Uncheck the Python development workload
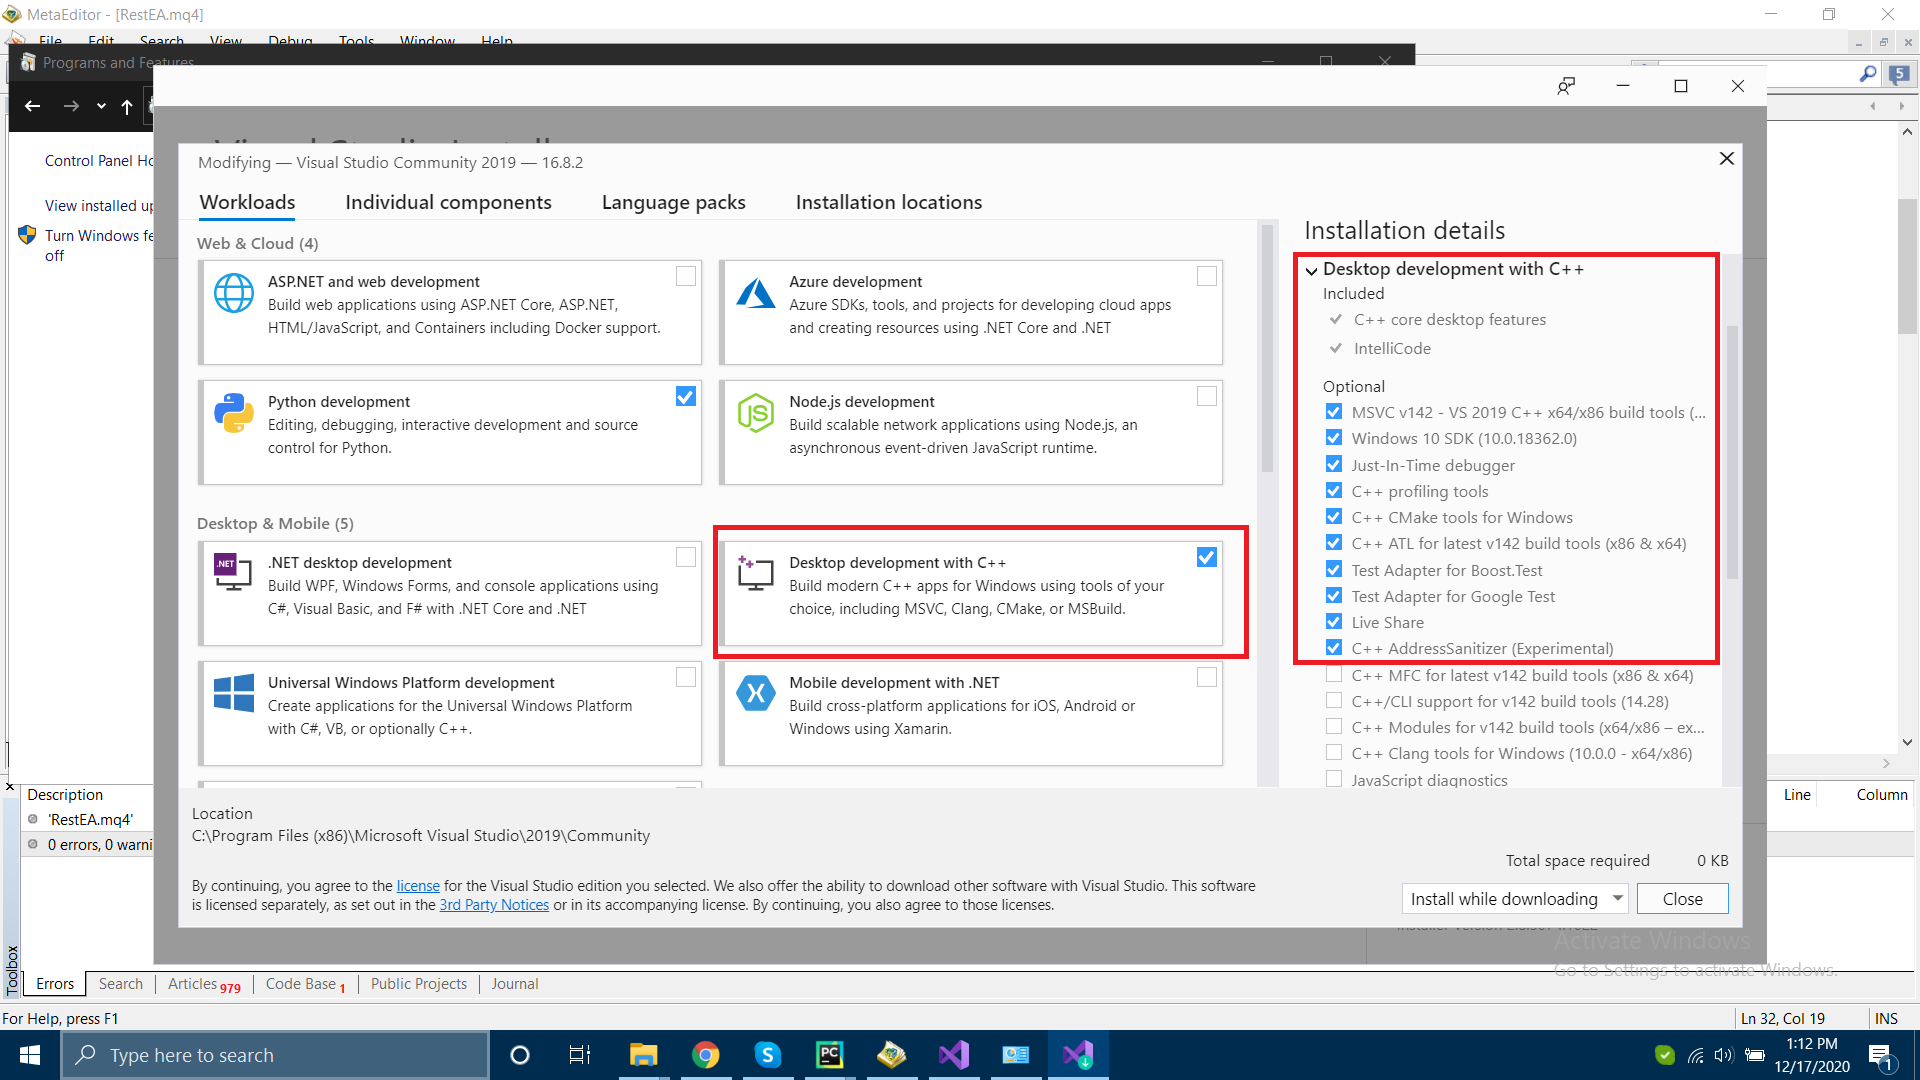1920x1080 pixels. 685,396
